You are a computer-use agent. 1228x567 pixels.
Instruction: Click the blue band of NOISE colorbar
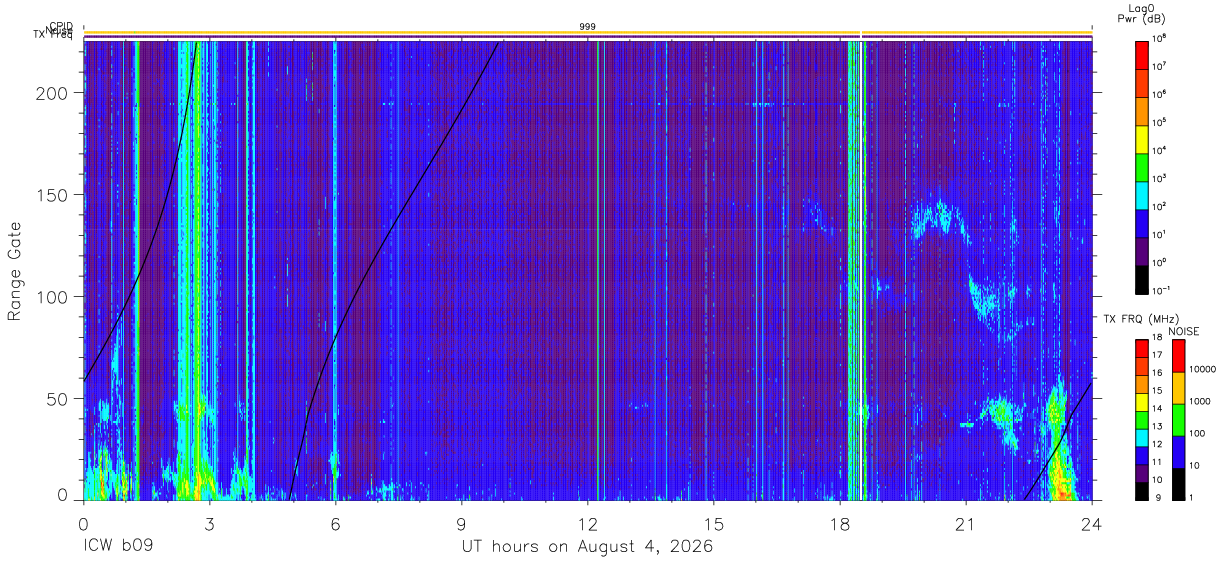coord(1179,452)
